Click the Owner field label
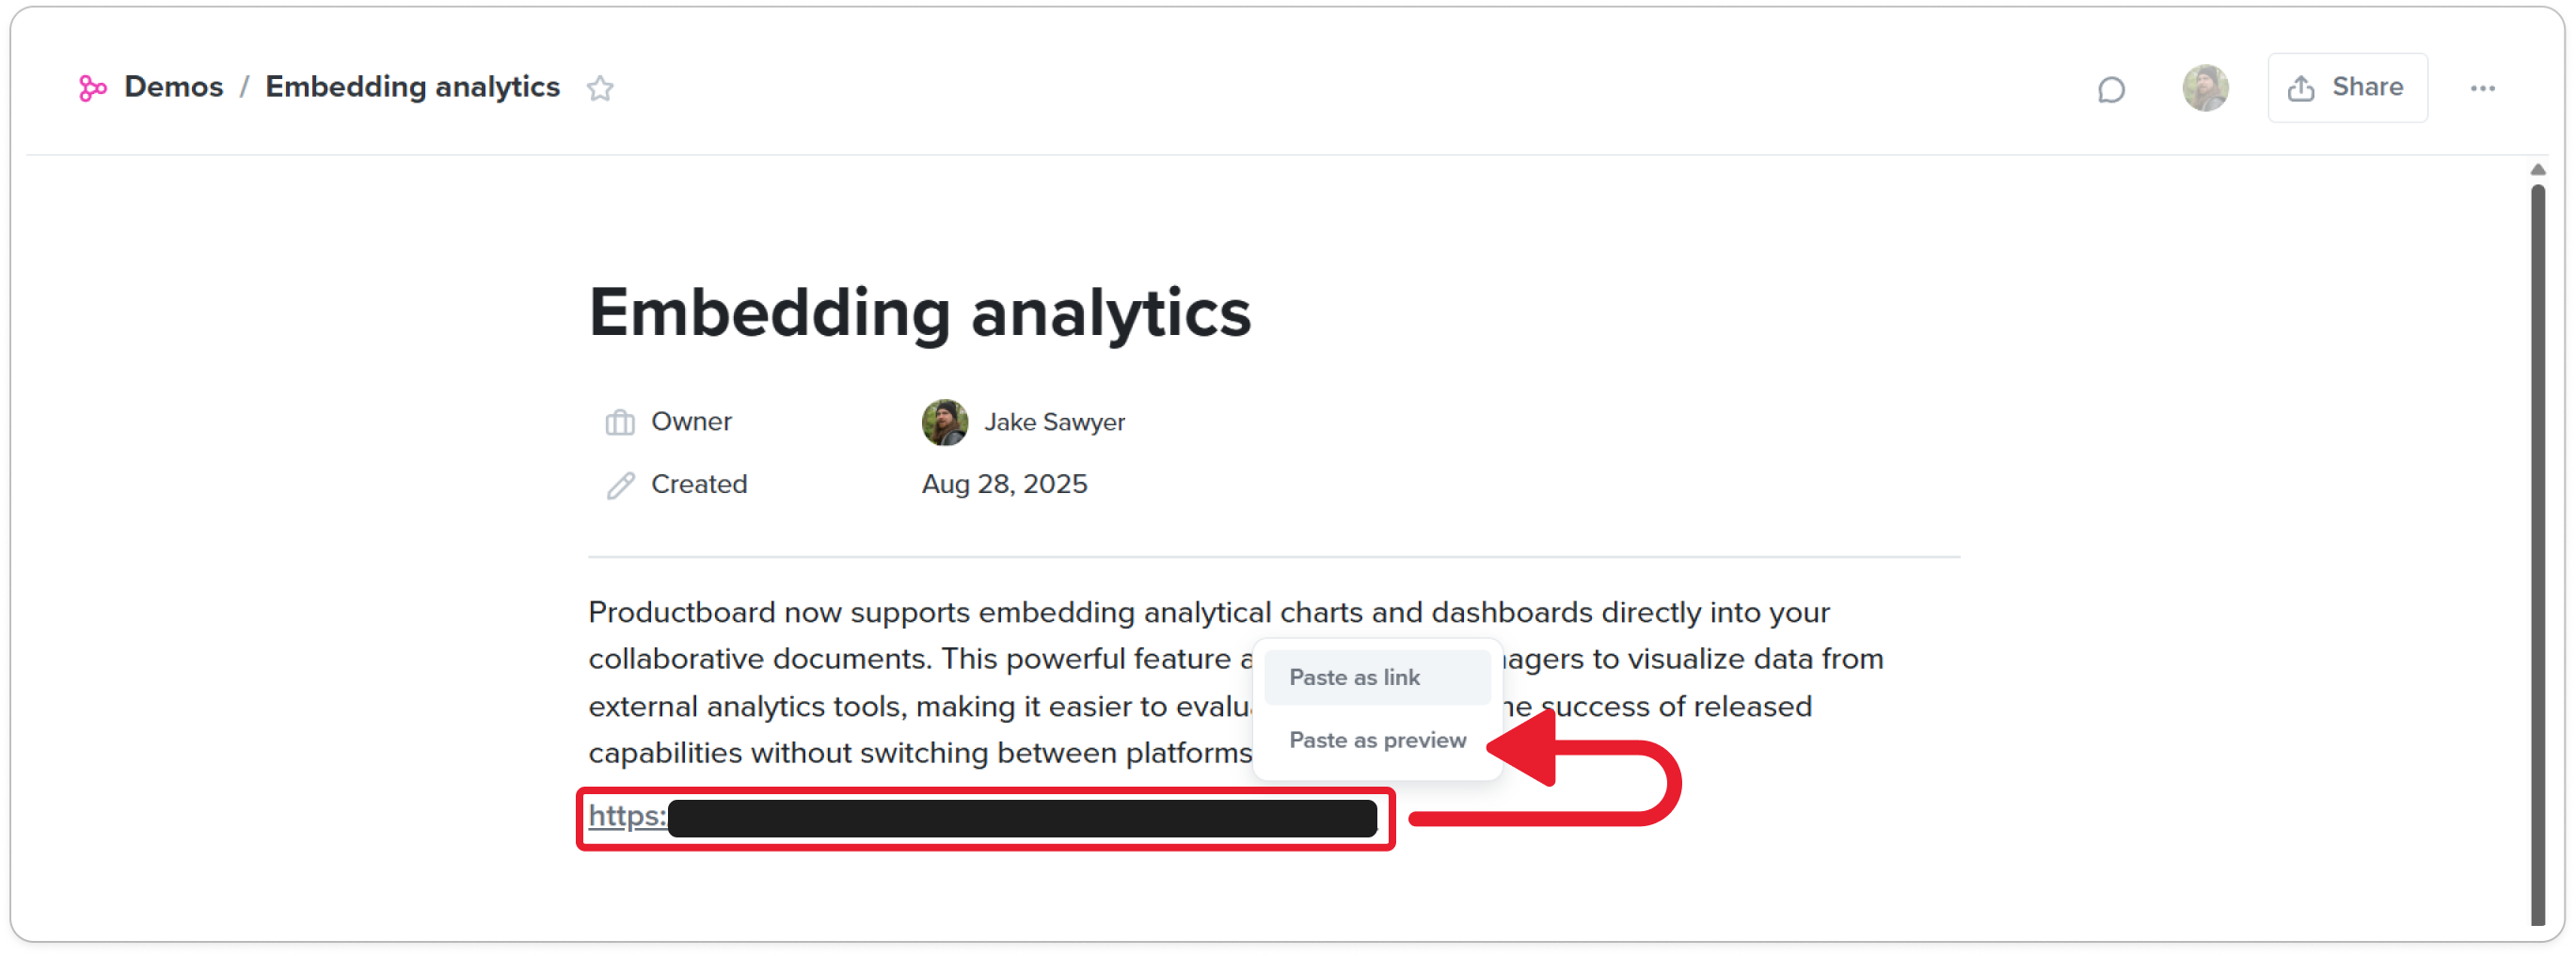 [691, 421]
